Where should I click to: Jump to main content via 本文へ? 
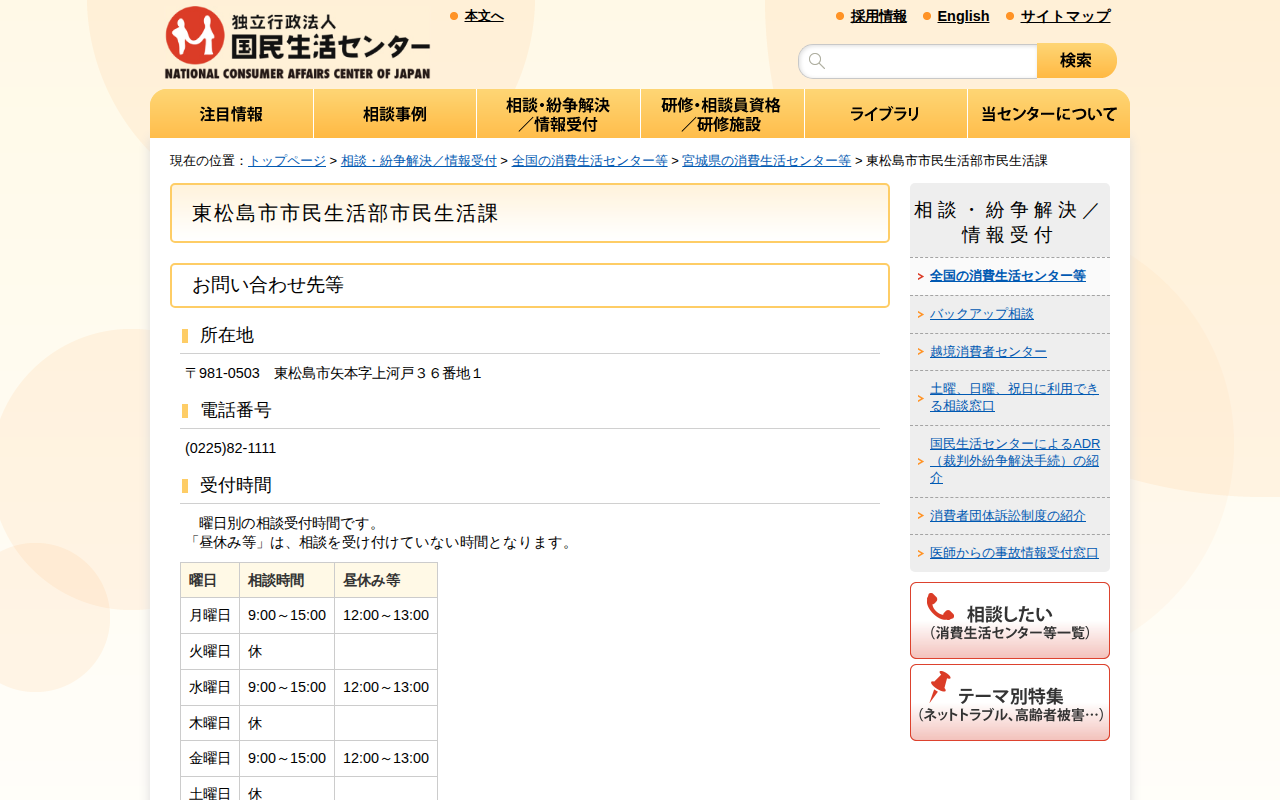[x=482, y=15]
